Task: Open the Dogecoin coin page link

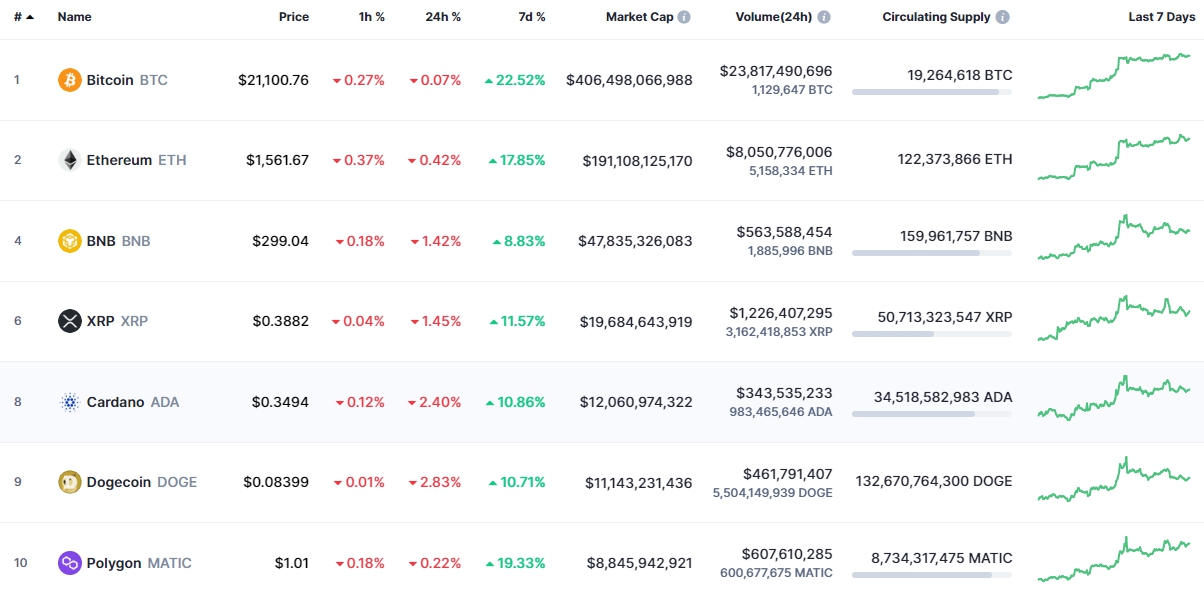Action: pos(142,482)
